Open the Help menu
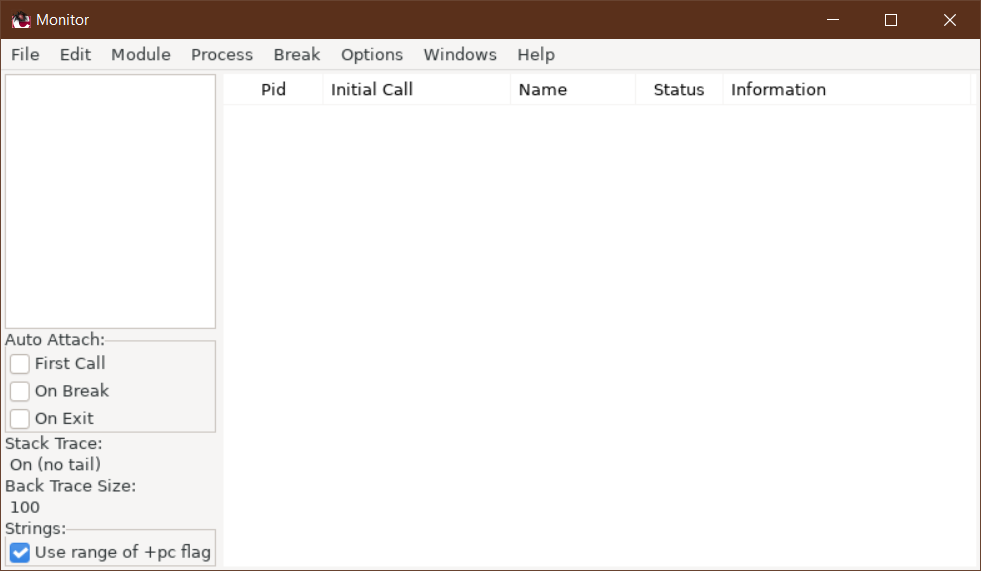This screenshot has height=571, width=981. [x=536, y=55]
